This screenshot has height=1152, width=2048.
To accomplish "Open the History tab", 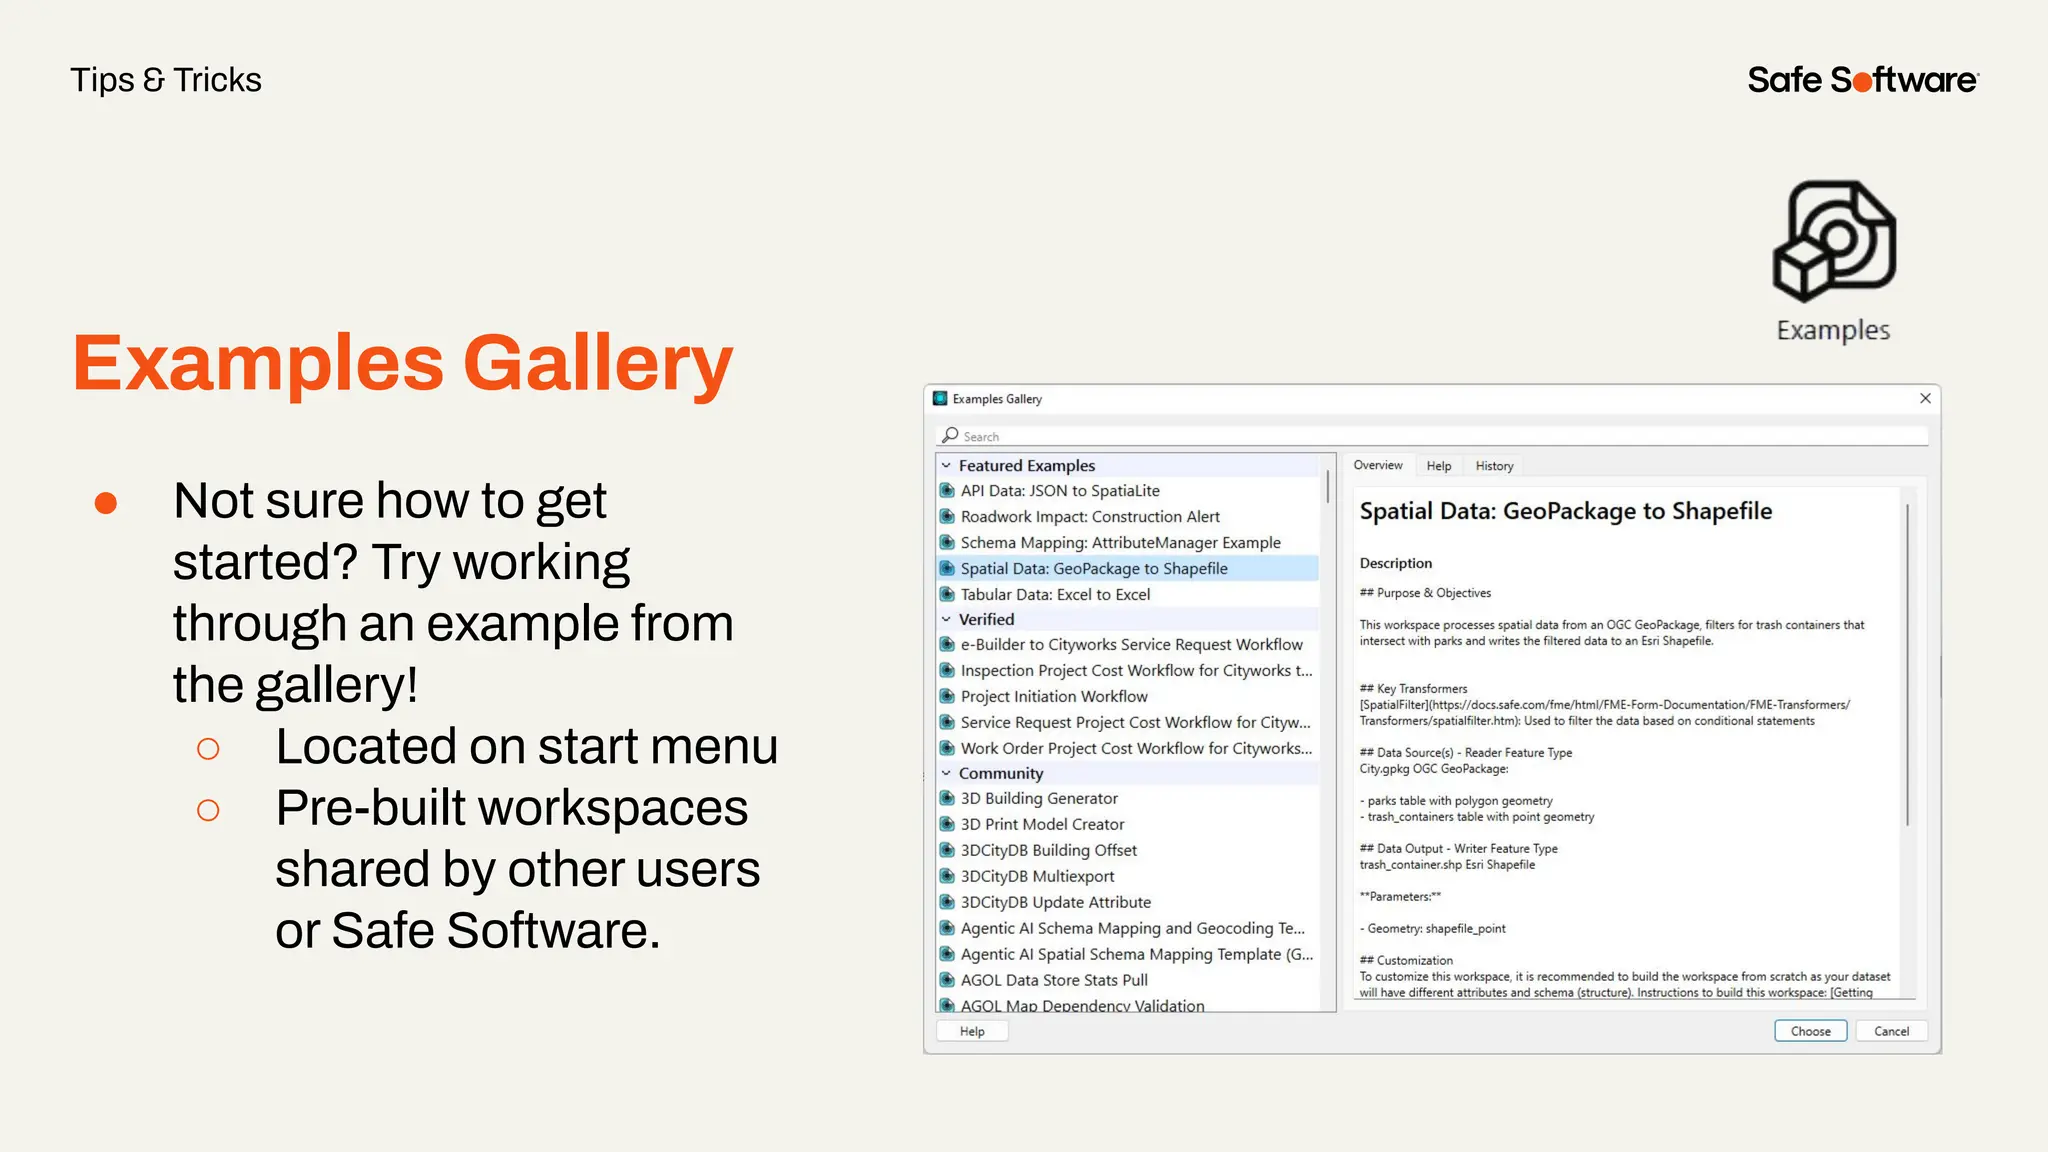I will [x=1494, y=466].
